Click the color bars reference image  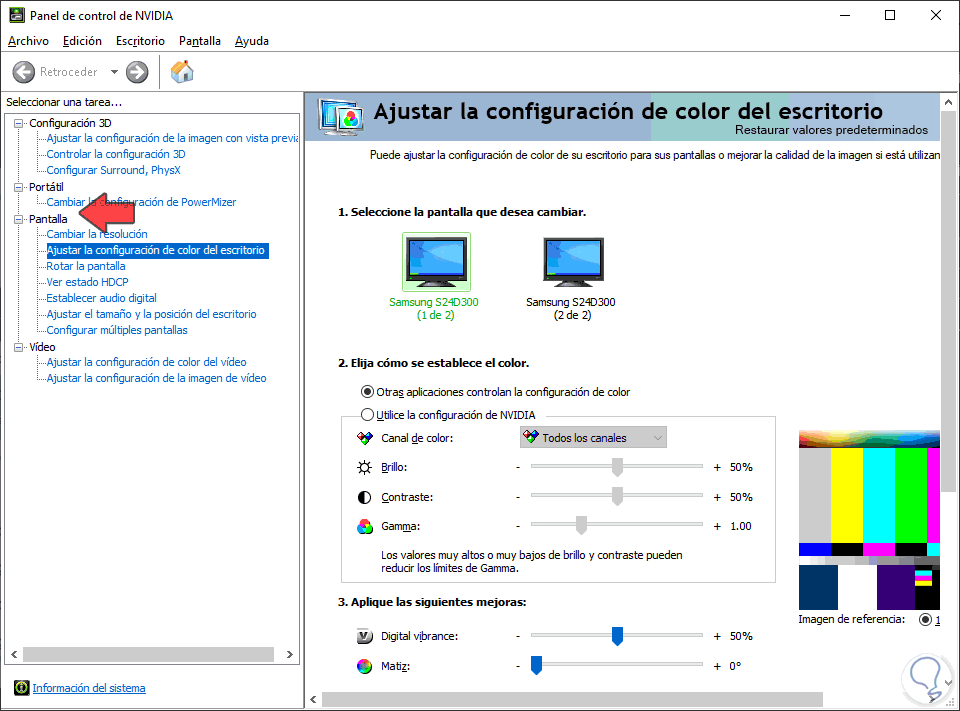tap(869, 521)
